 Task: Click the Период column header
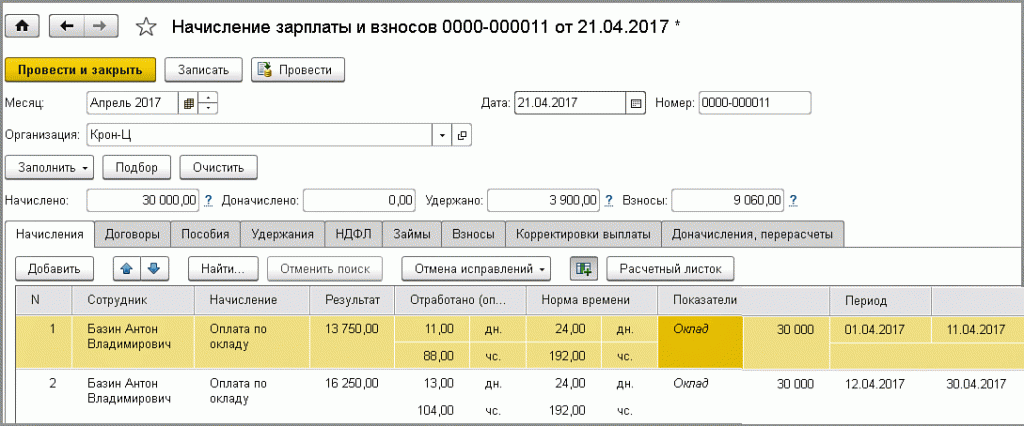click(880, 300)
